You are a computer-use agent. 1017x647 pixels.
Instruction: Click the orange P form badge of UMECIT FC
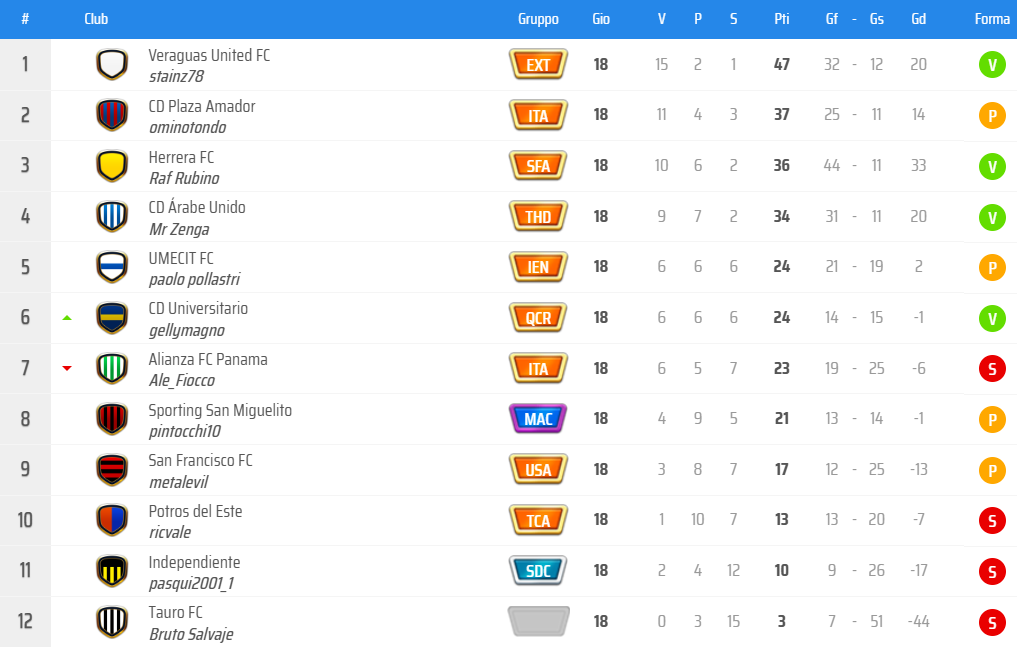click(x=992, y=267)
